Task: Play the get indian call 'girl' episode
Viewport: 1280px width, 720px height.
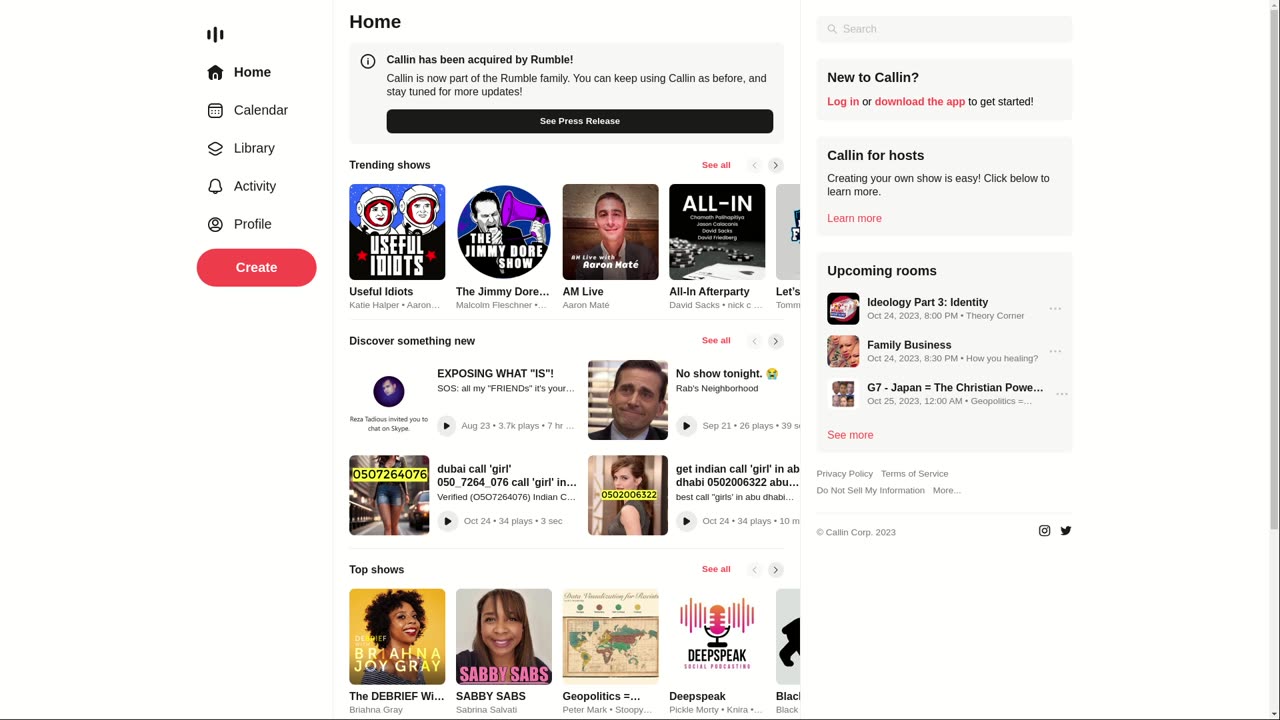Action: click(x=686, y=521)
